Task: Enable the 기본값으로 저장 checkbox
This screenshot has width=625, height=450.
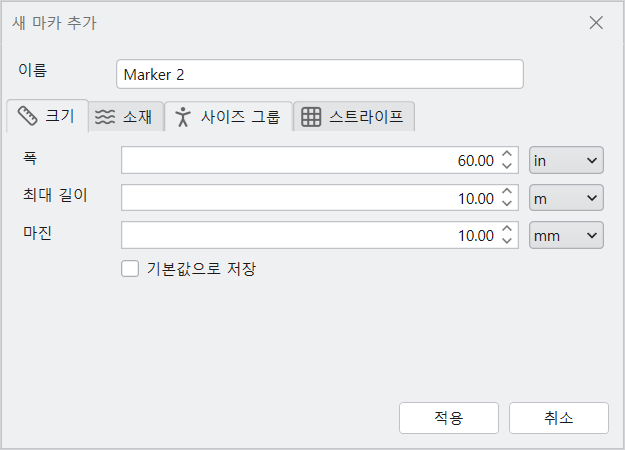Action: click(x=130, y=269)
